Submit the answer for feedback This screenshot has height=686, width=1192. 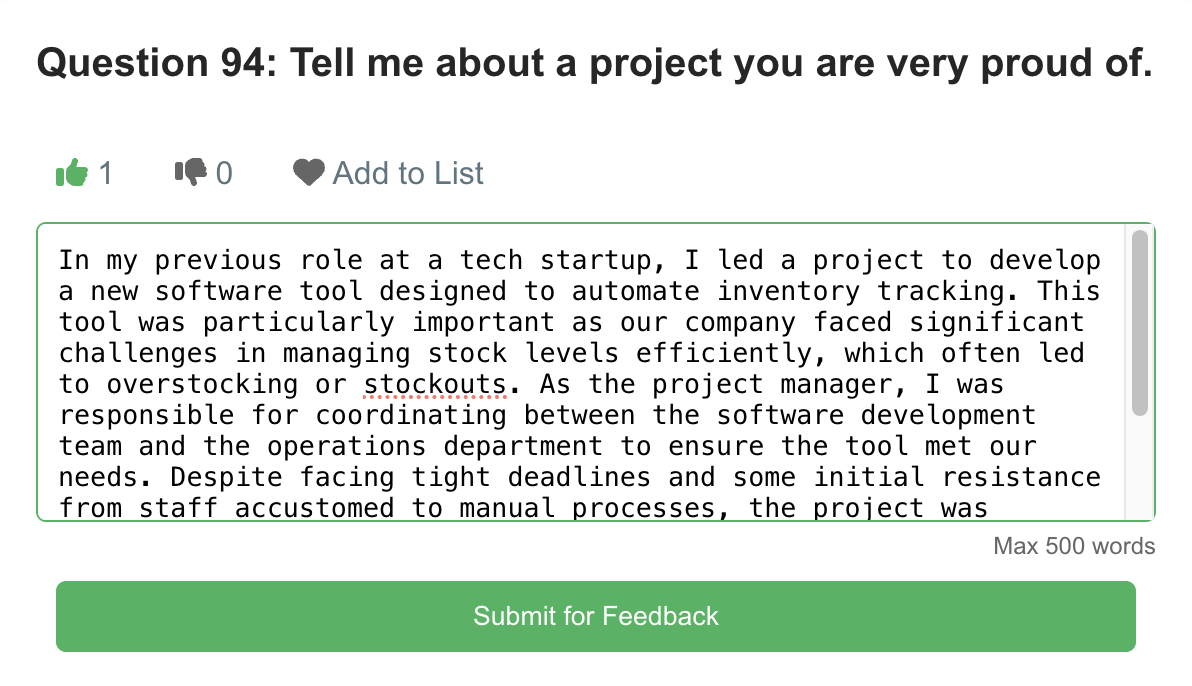pos(596,616)
